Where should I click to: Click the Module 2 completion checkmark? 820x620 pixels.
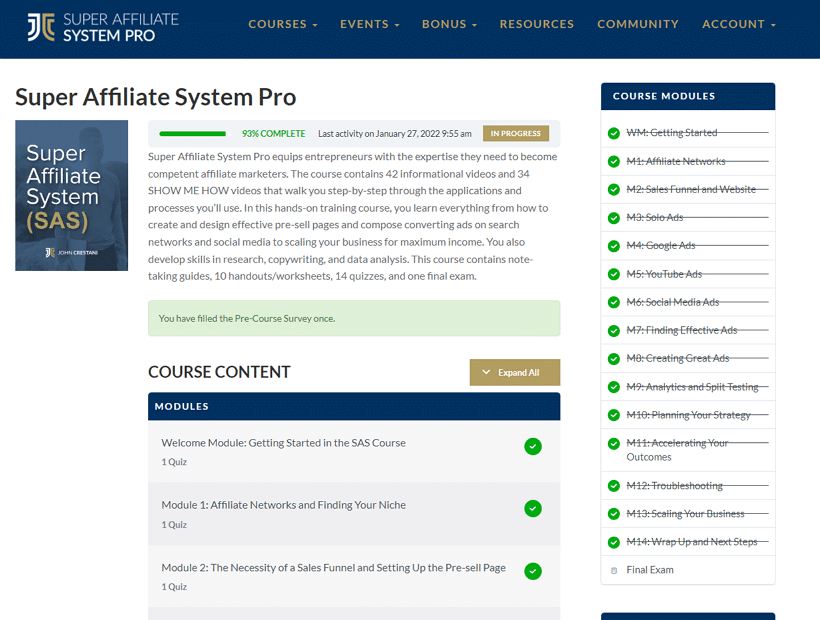tap(533, 571)
